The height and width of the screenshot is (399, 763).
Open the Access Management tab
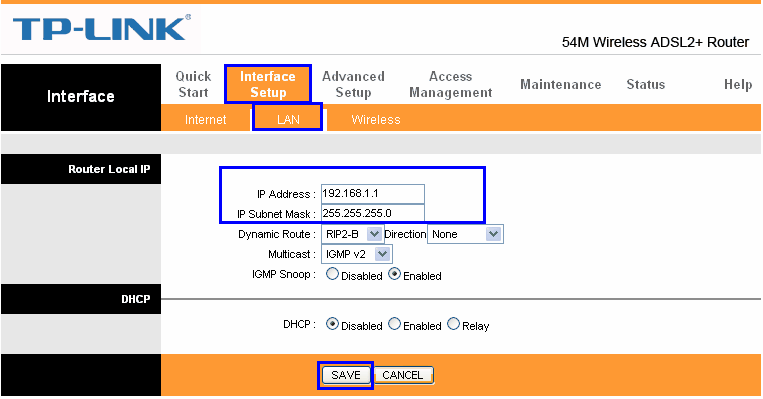(451, 84)
